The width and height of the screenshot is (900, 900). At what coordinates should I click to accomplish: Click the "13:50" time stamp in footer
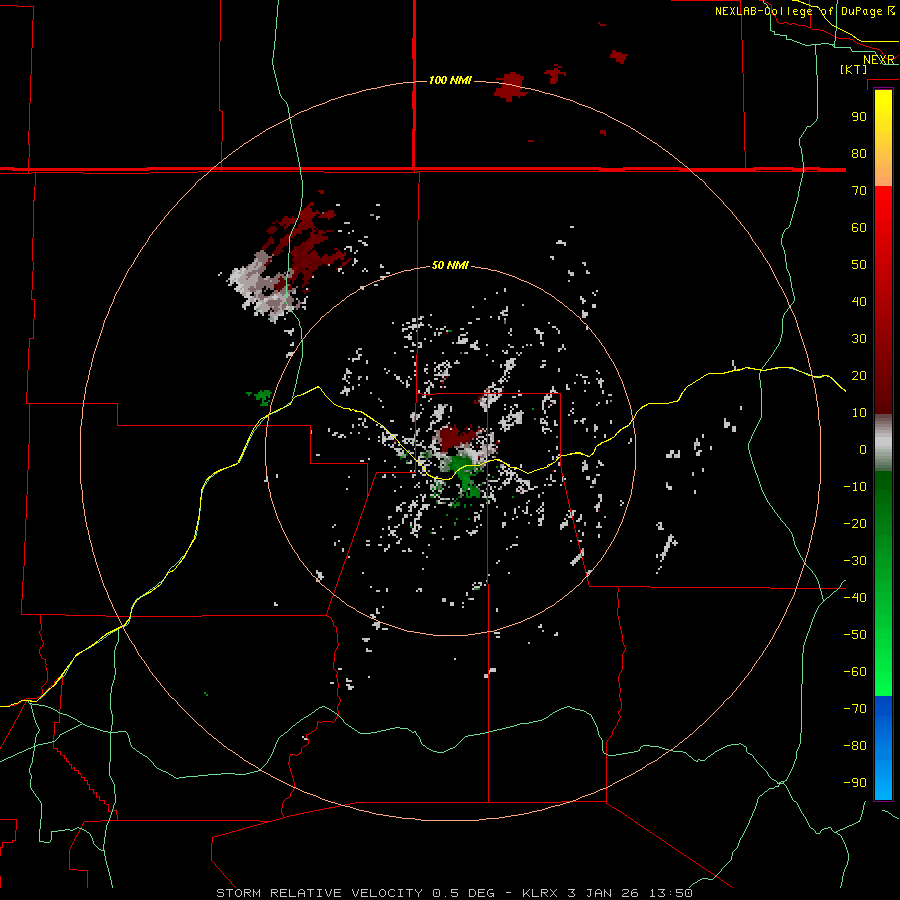point(670,893)
